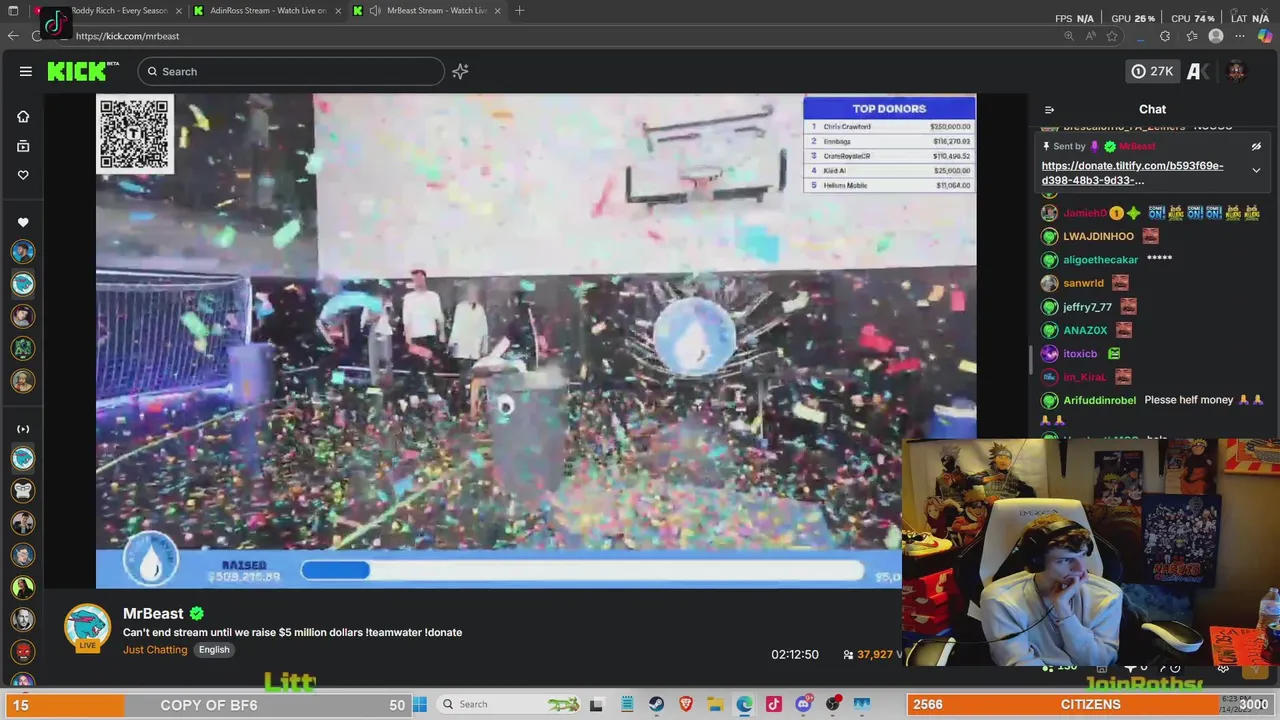The width and height of the screenshot is (1280, 720).
Task: Open browser settings three-dots menu
Action: [1240, 36]
